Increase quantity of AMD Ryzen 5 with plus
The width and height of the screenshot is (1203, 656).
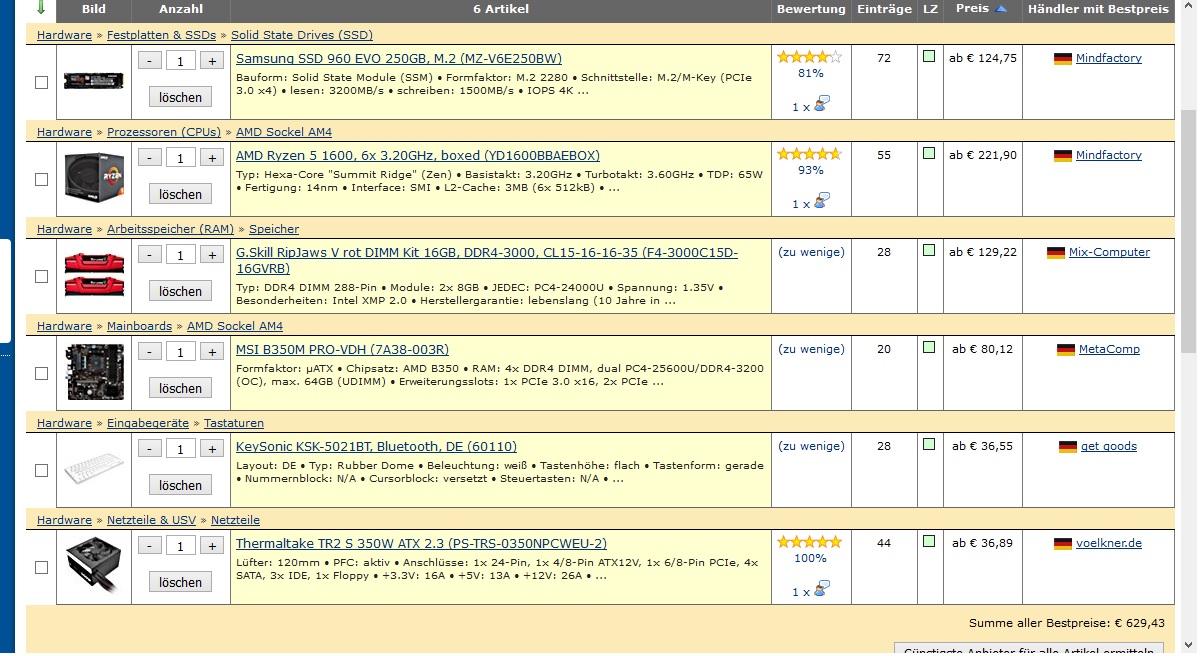click(x=212, y=157)
